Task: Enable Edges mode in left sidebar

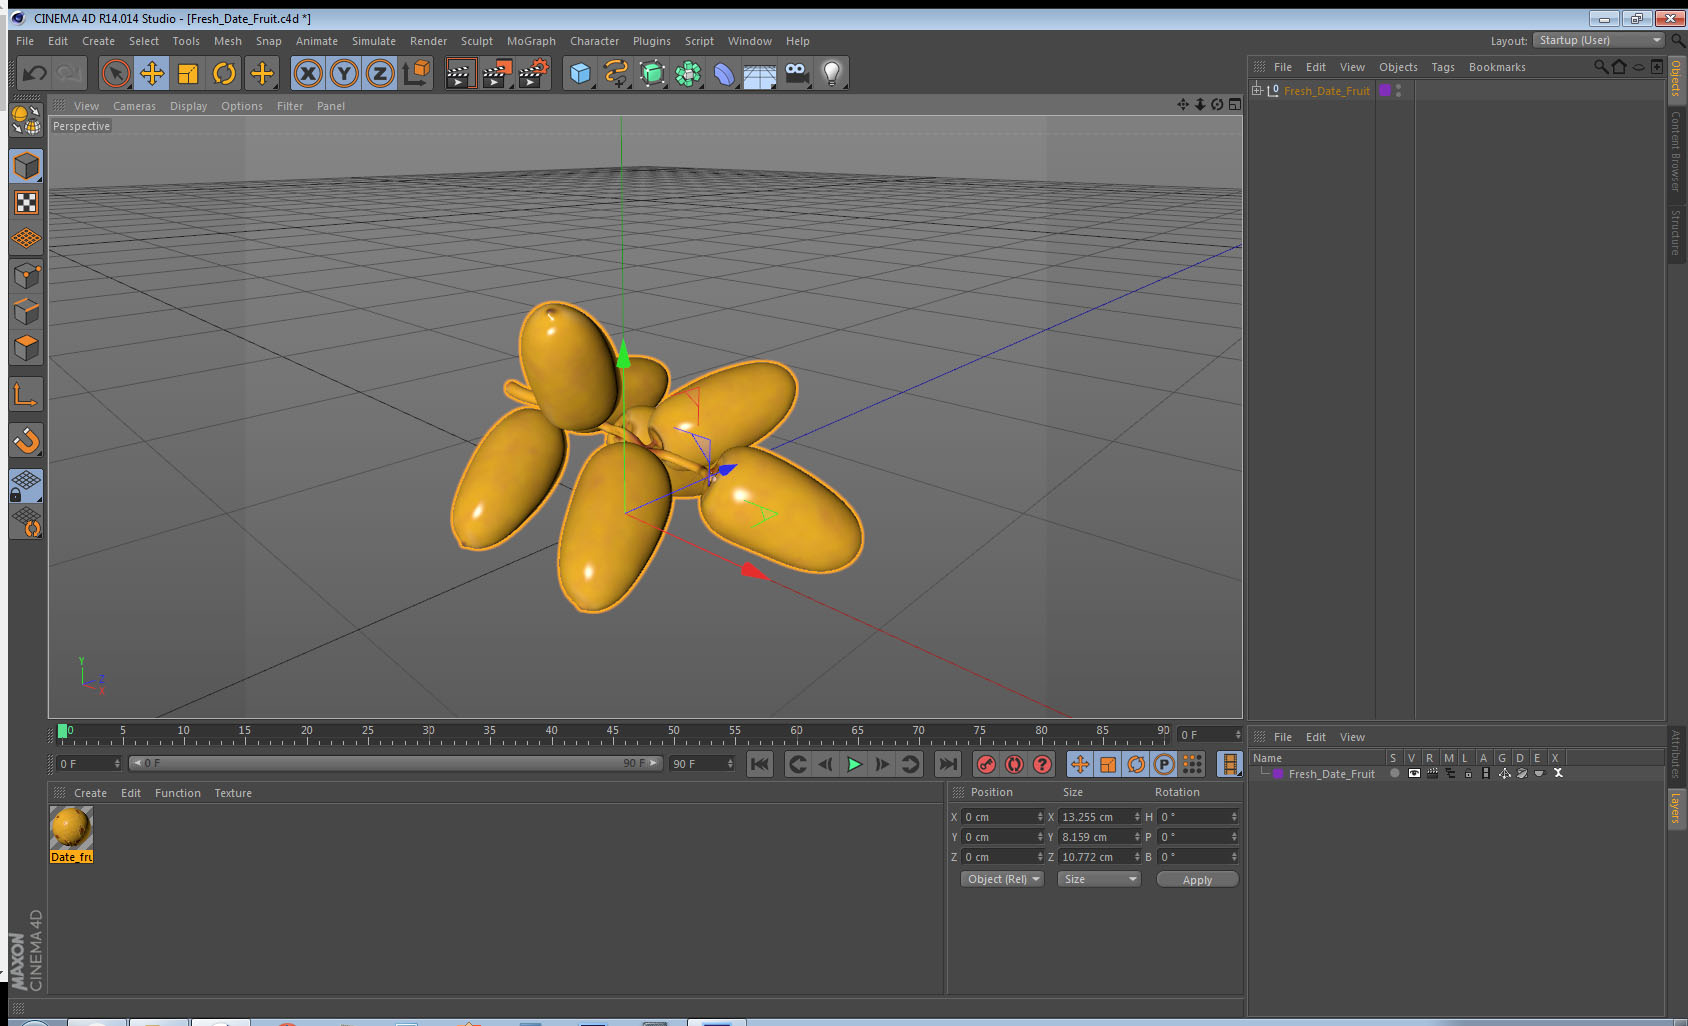Action: pyautogui.click(x=26, y=311)
